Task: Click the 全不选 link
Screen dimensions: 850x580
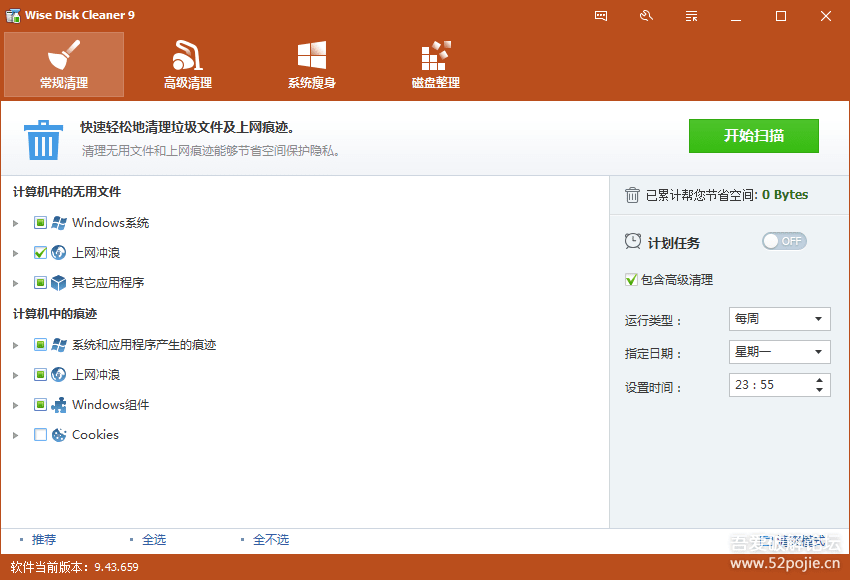Action: click(271, 539)
